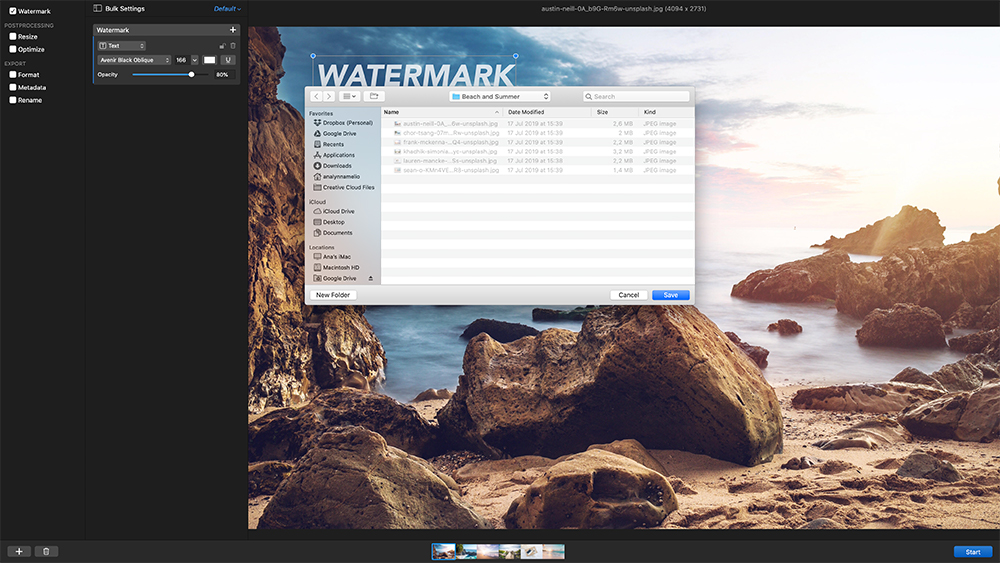1000x563 pixels.
Task: Click the Opacity slider handle
Action: pyautogui.click(x=191, y=75)
